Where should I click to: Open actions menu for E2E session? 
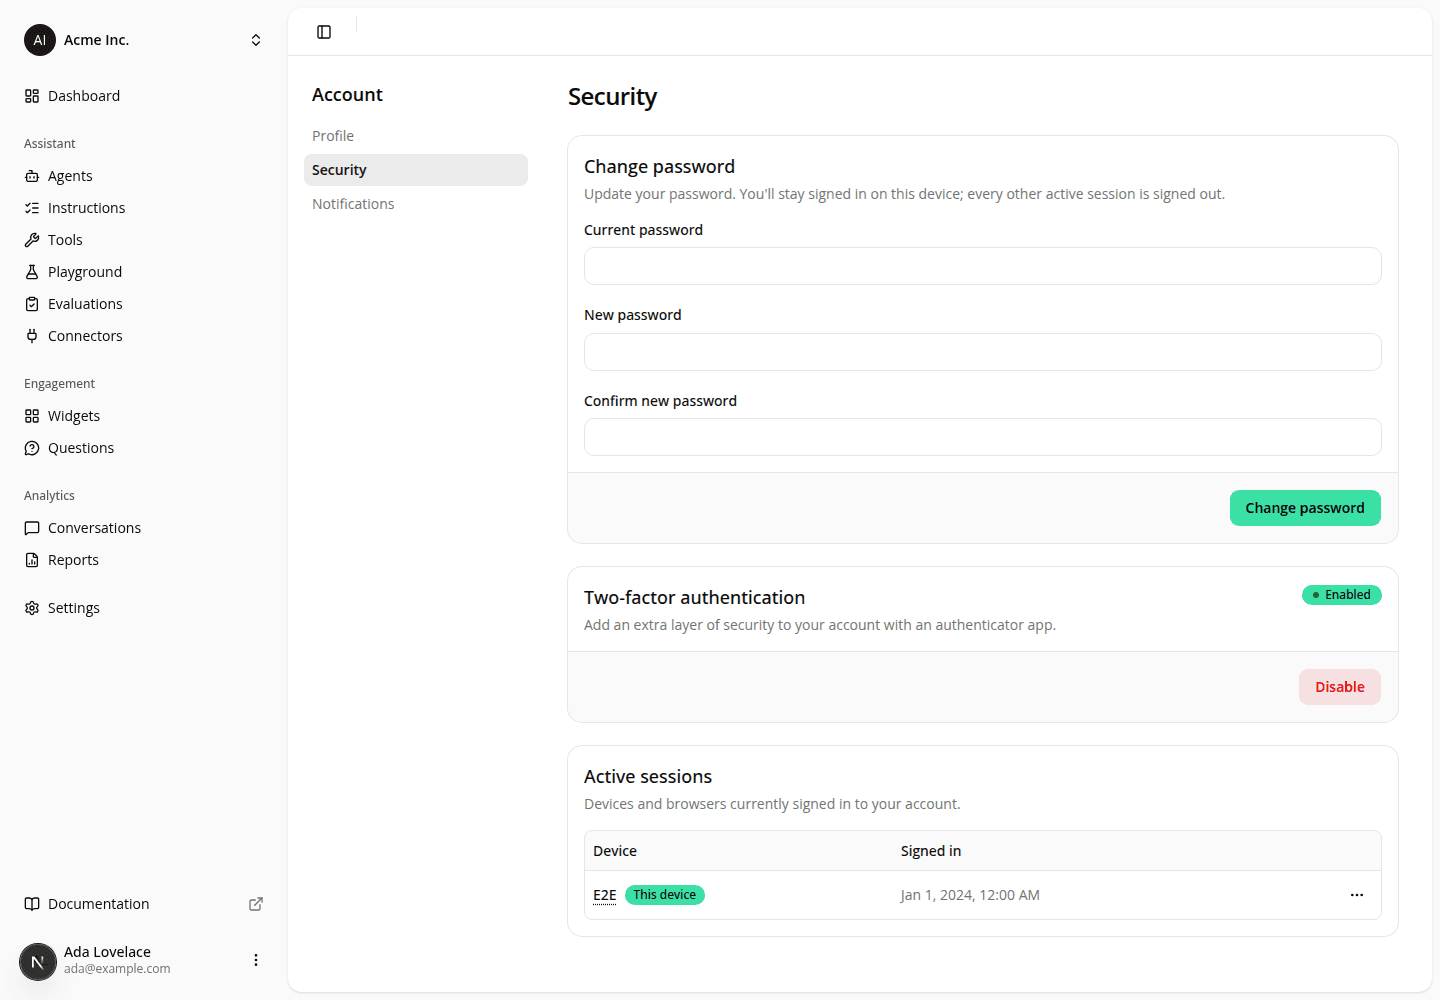coord(1357,895)
